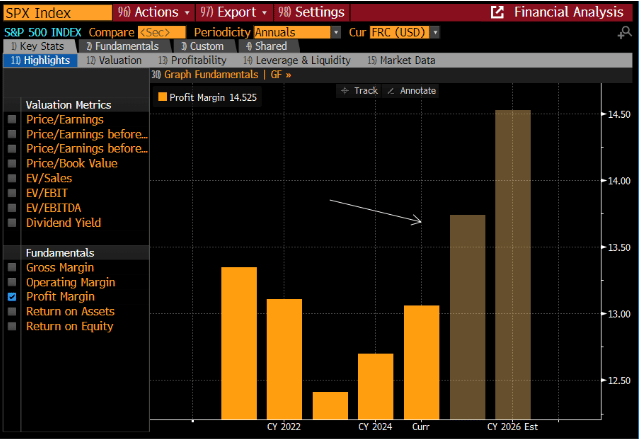Open the Actions dropdown menu

pos(154,12)
